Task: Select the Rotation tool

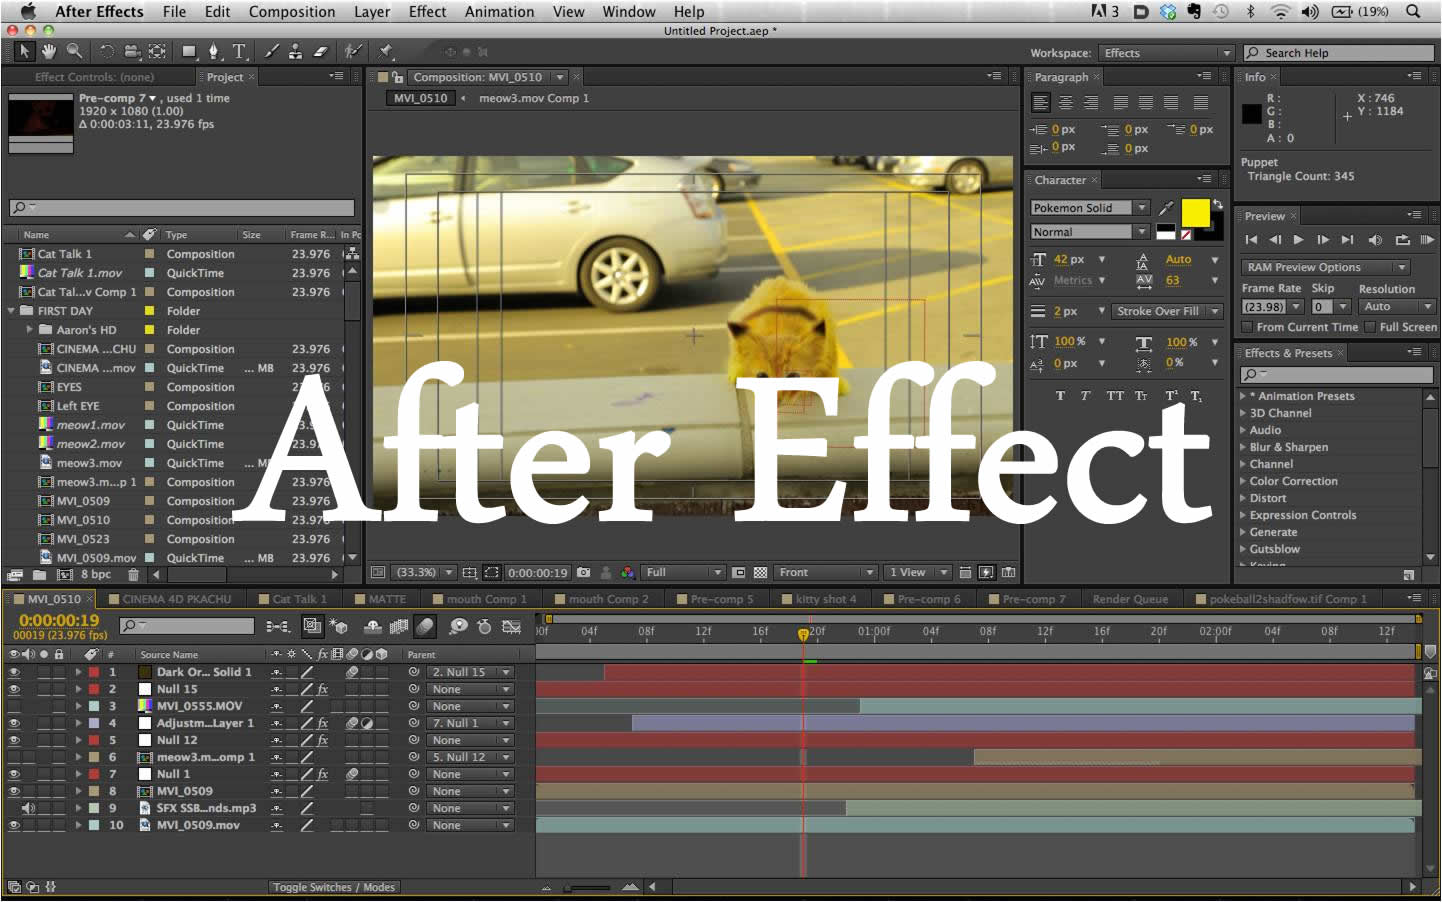Action: pos(107,51)
